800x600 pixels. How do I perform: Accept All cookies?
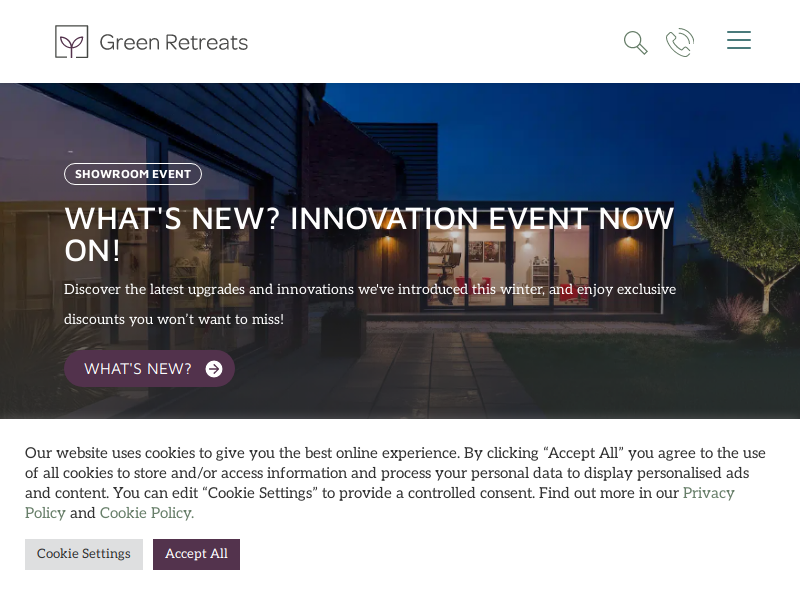pyautogui.click(x=196, y=554)
